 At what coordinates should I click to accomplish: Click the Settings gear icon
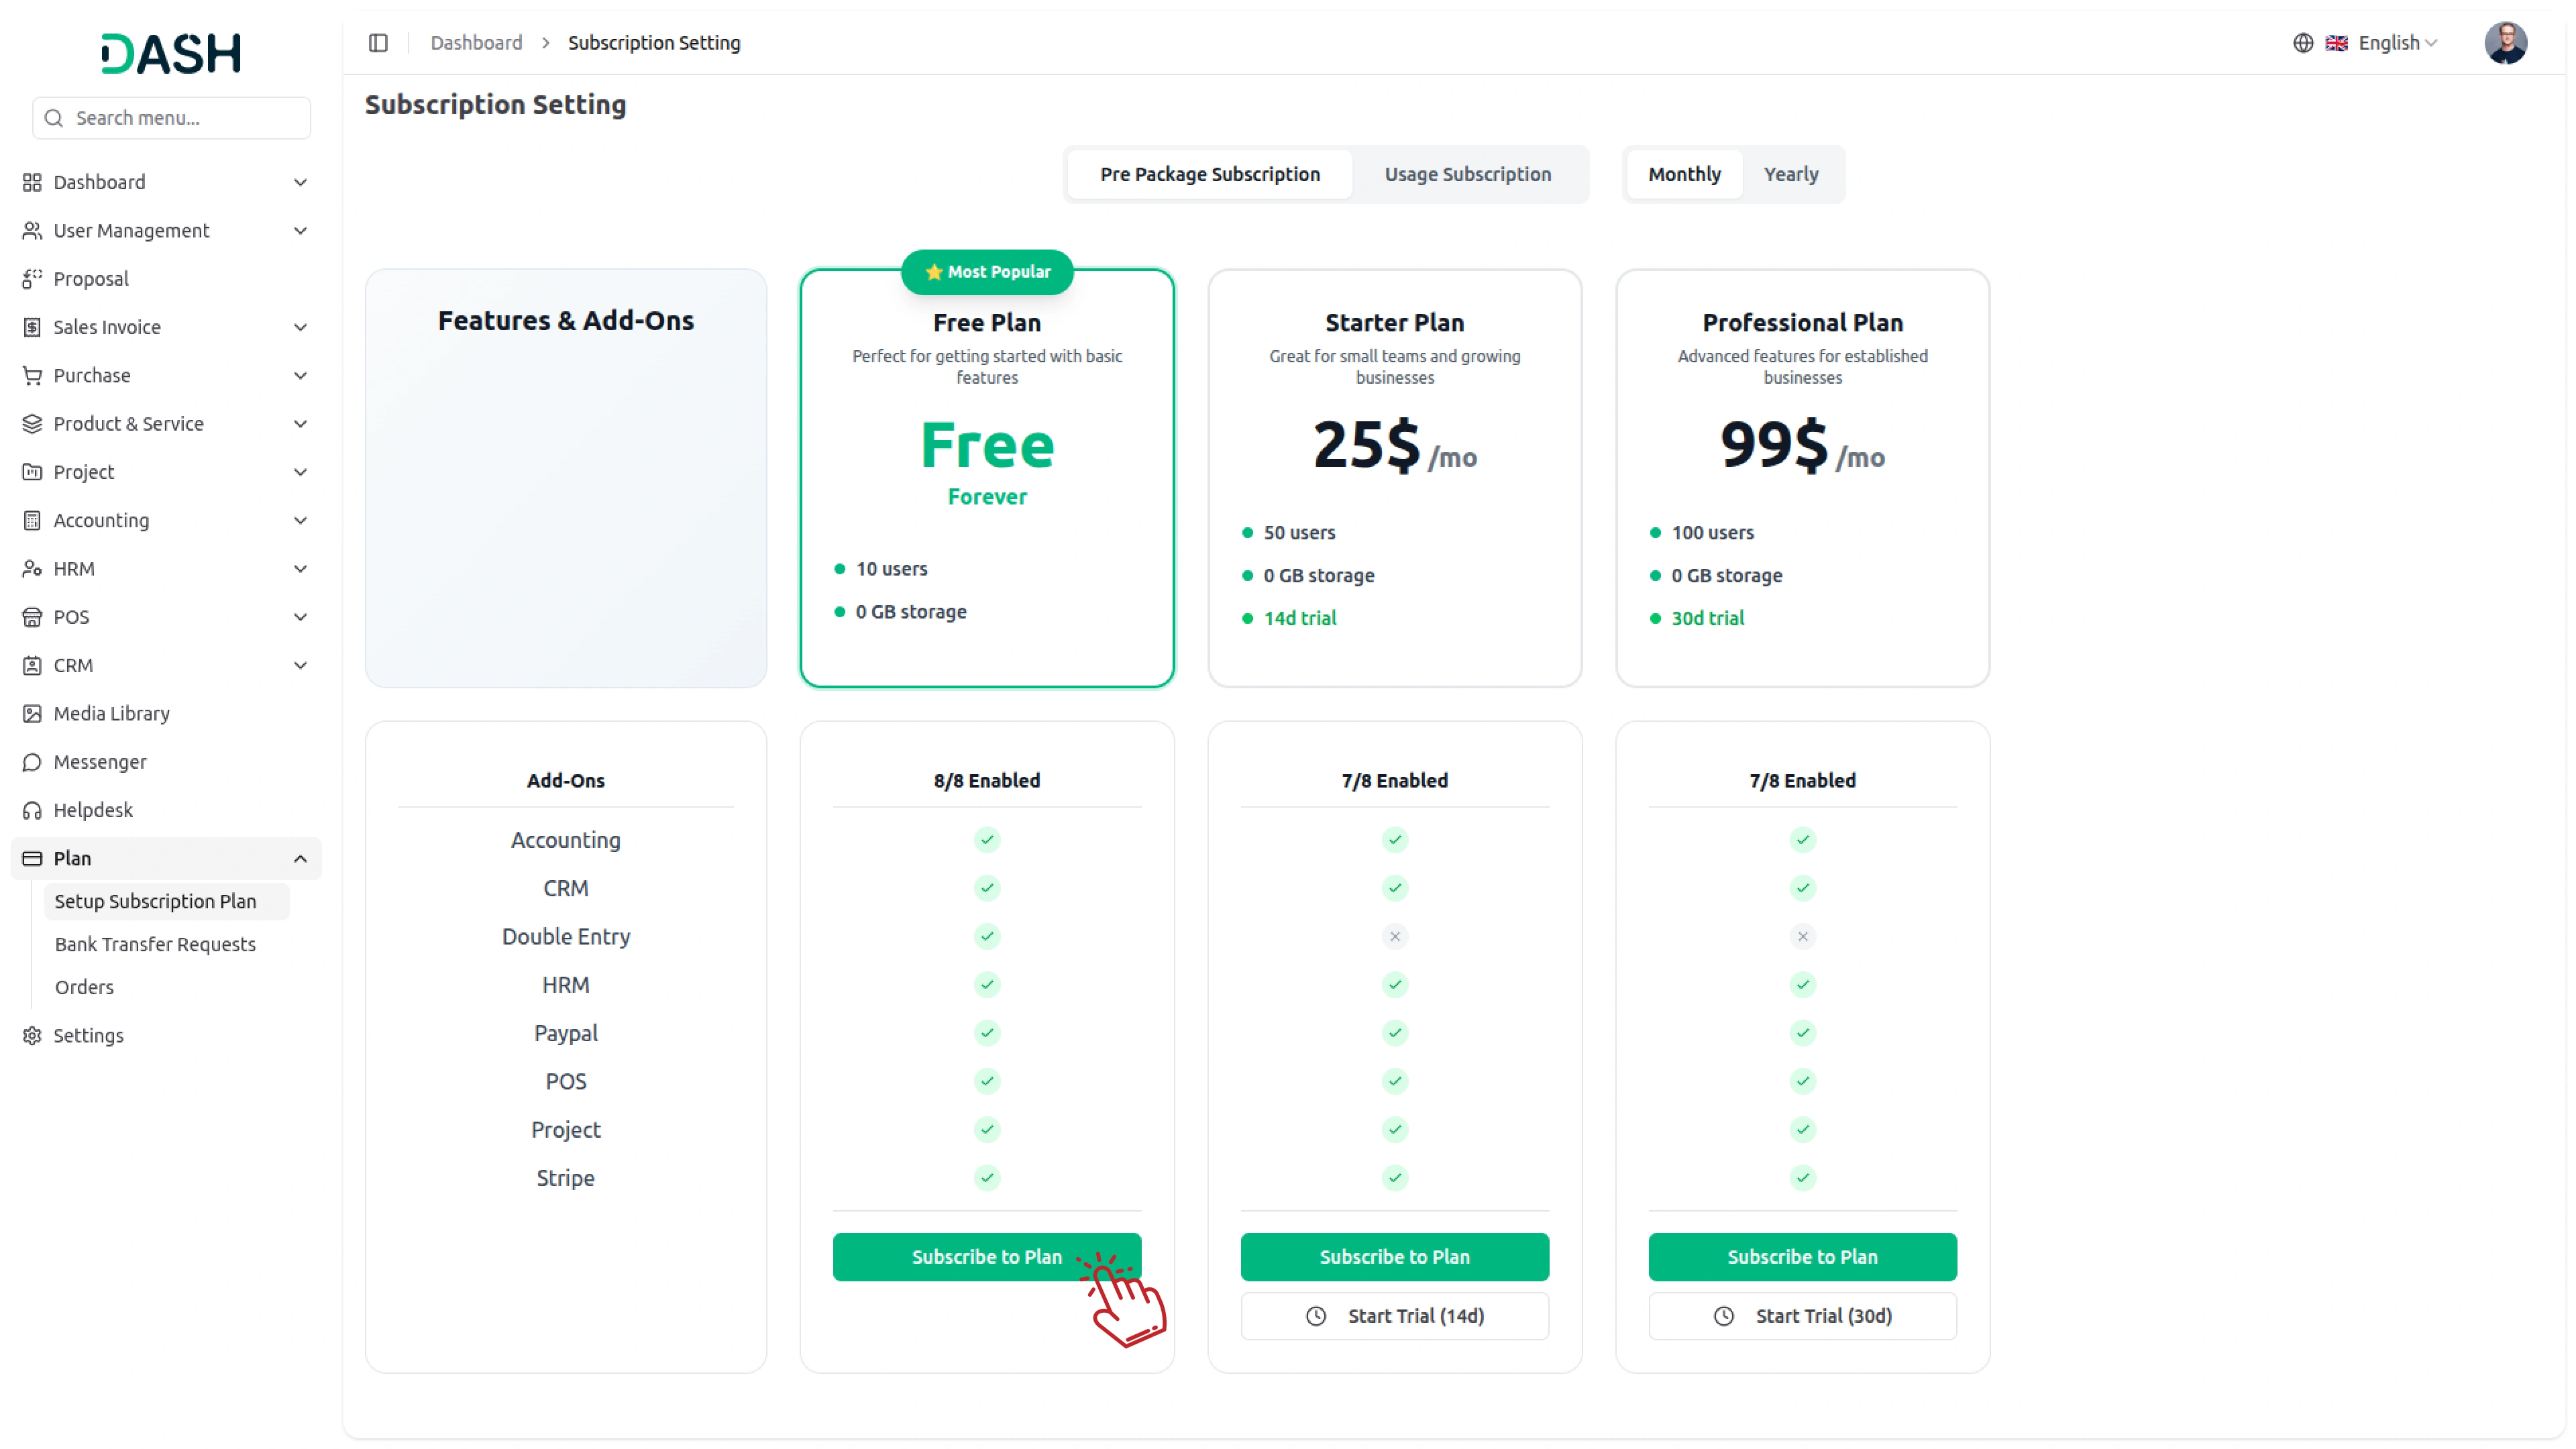coord(32,1035)
